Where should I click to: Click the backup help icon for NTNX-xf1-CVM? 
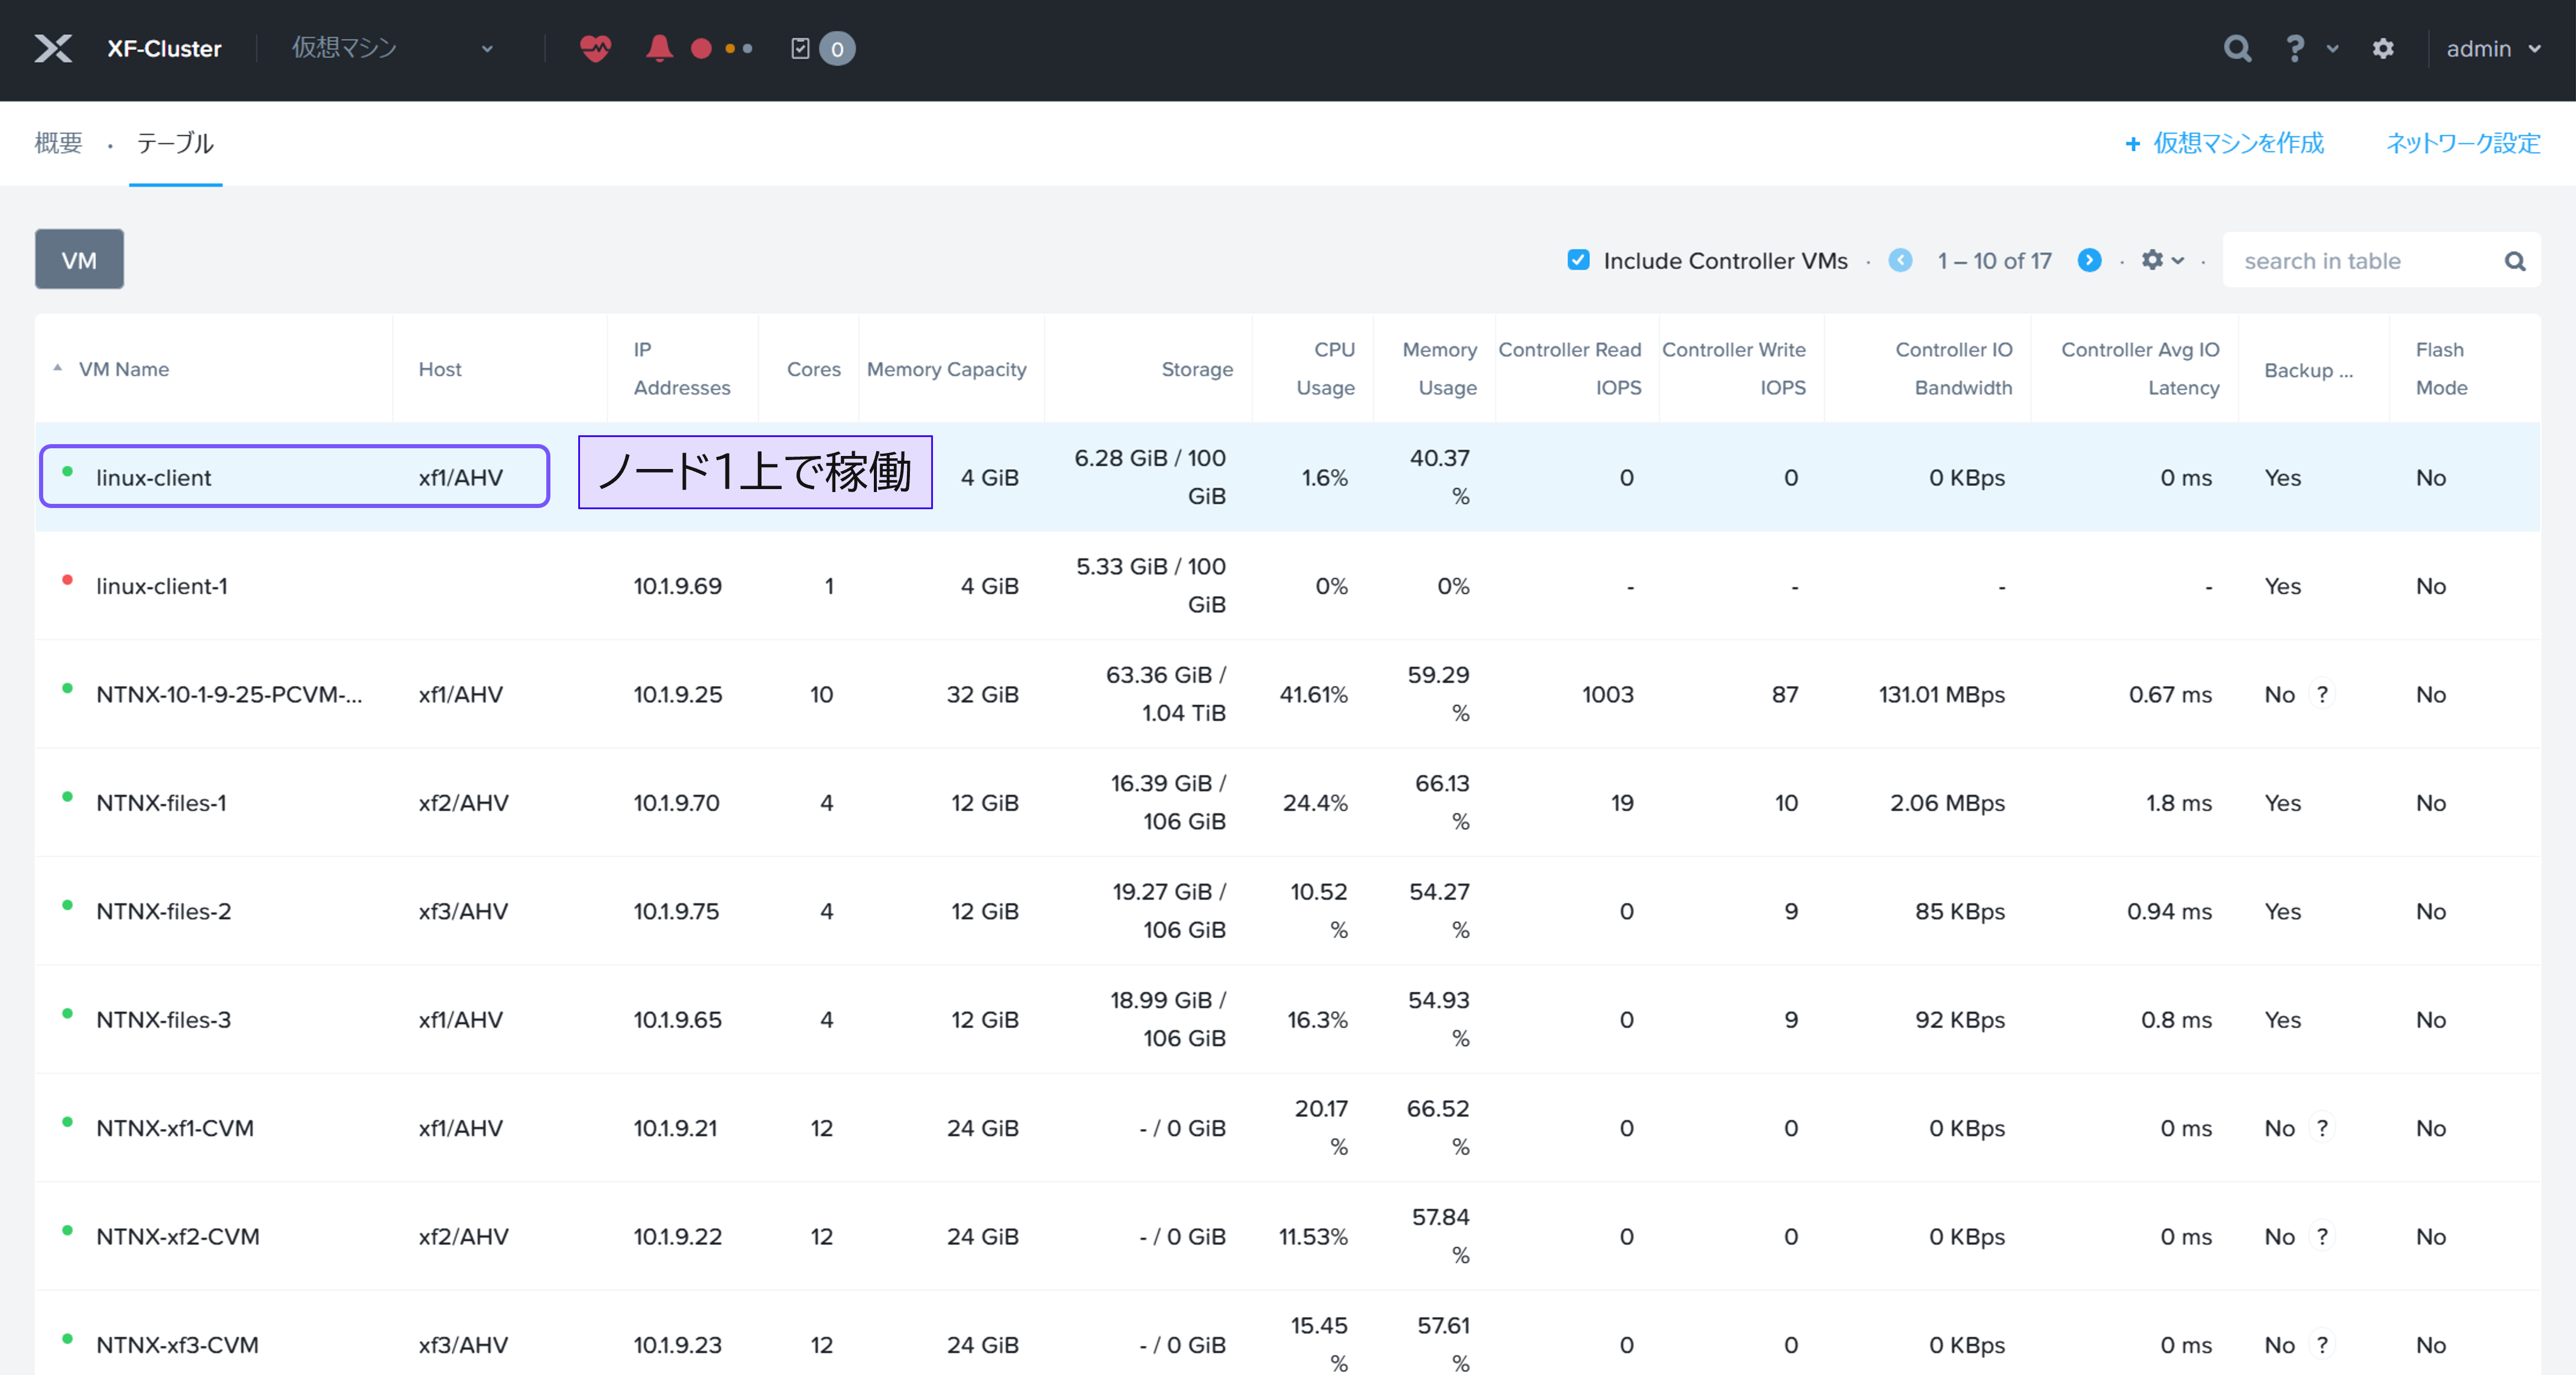pyautogui.click(x=2322, y=1128)
